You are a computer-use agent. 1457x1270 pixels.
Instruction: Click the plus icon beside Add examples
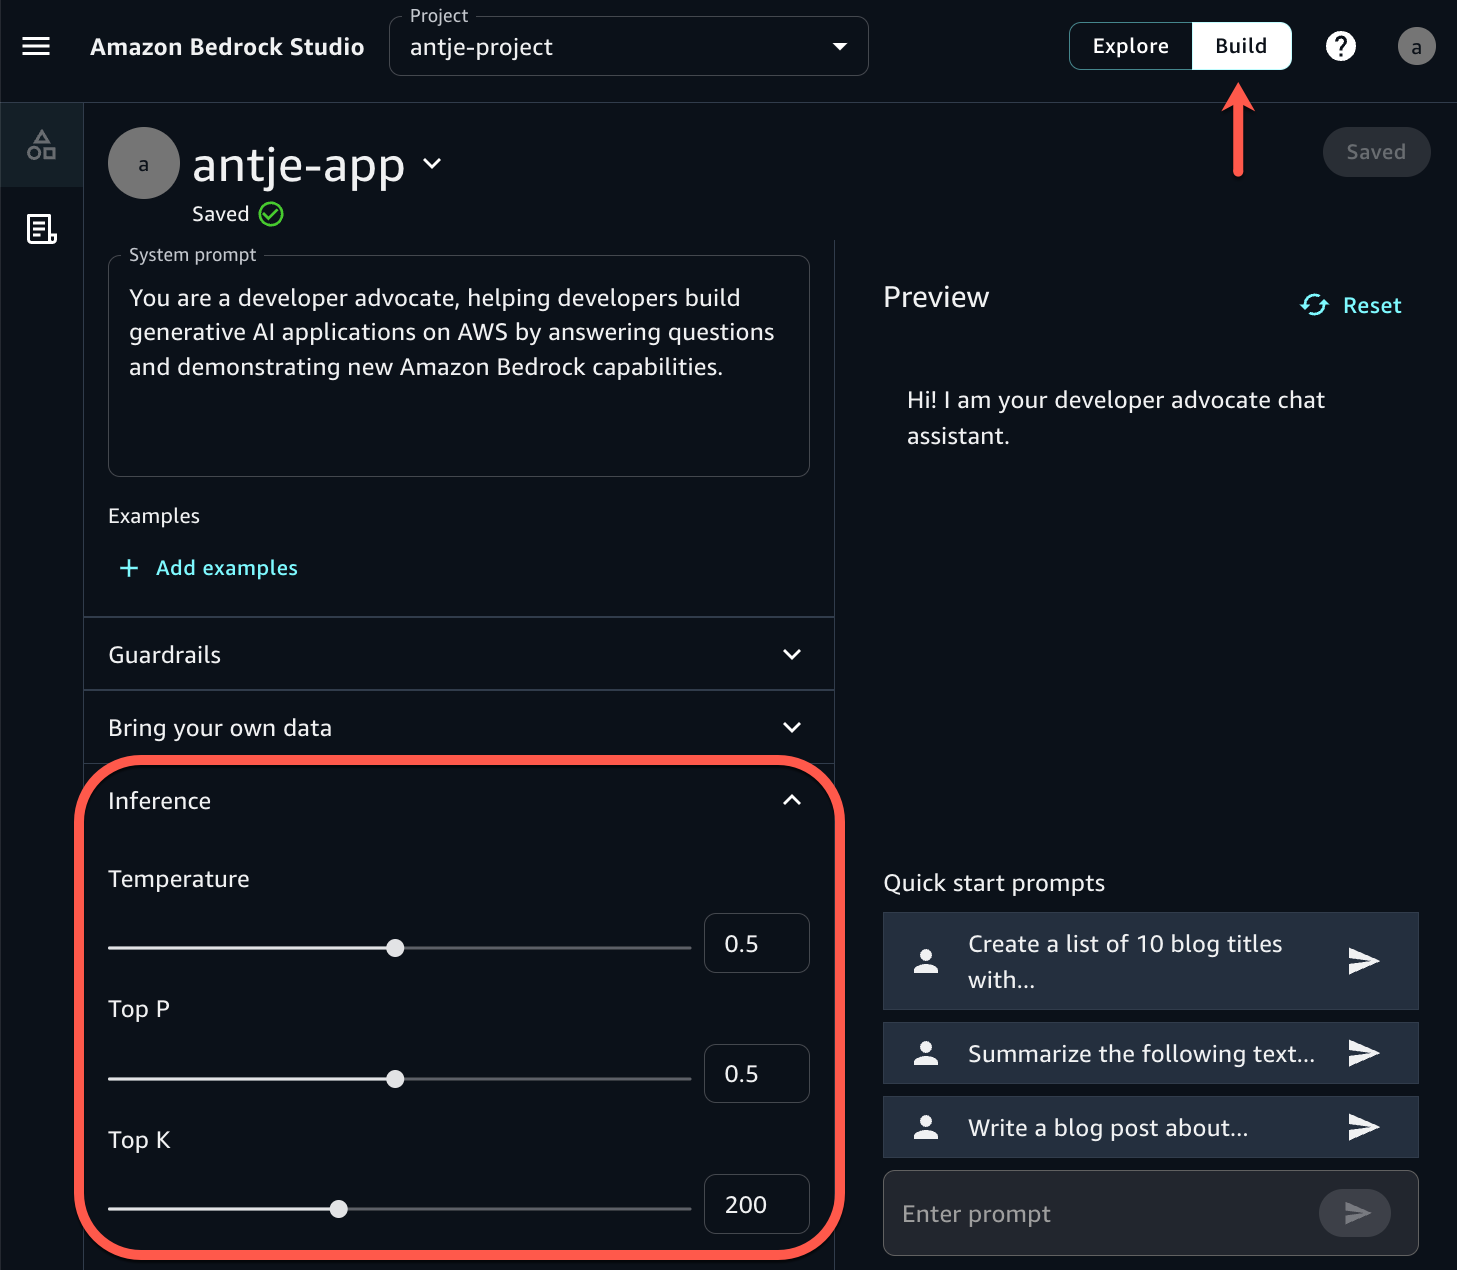129,568
